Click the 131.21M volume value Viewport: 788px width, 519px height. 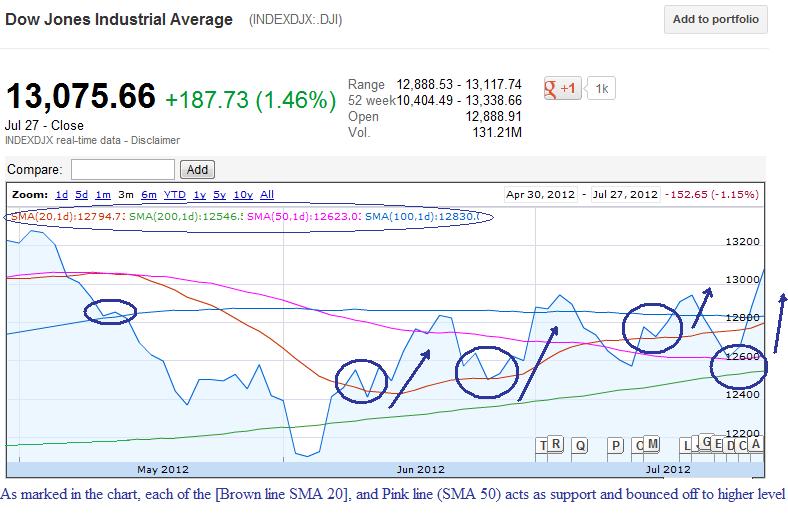point(497,133)
